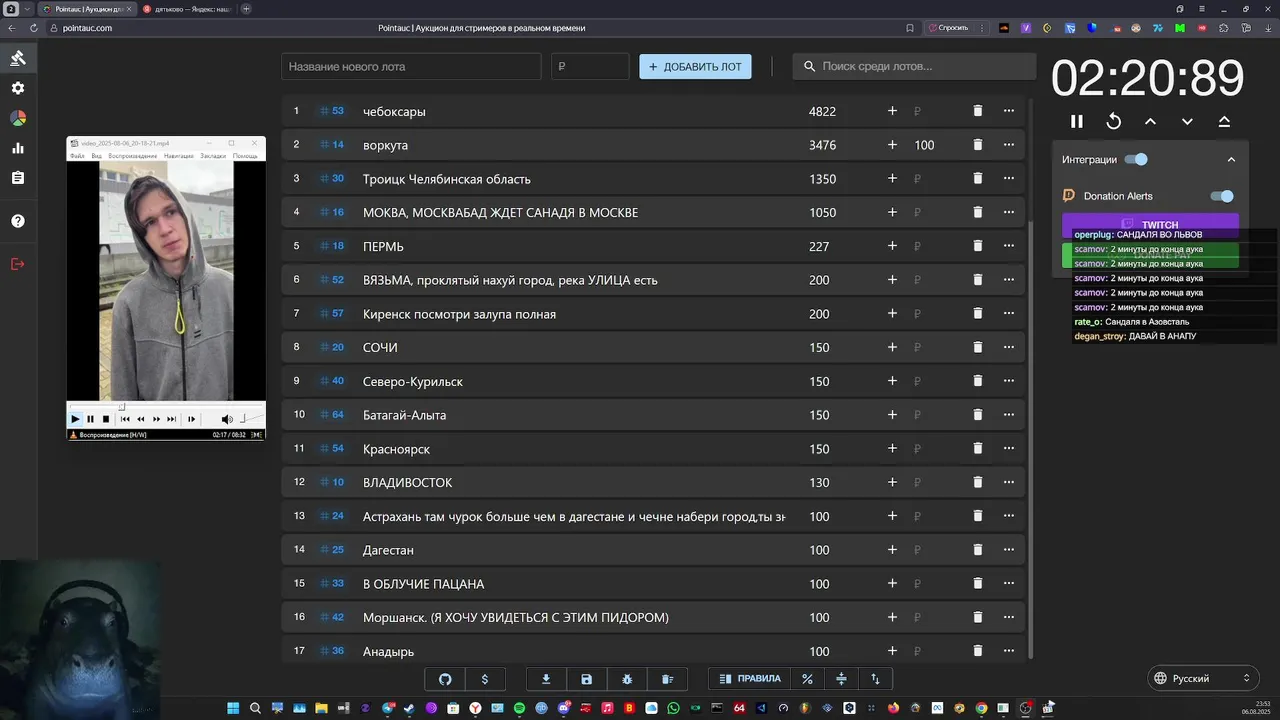Open the colored wheel icon in the sidebar
The image size is (1280, 720).
coord(18,118)
